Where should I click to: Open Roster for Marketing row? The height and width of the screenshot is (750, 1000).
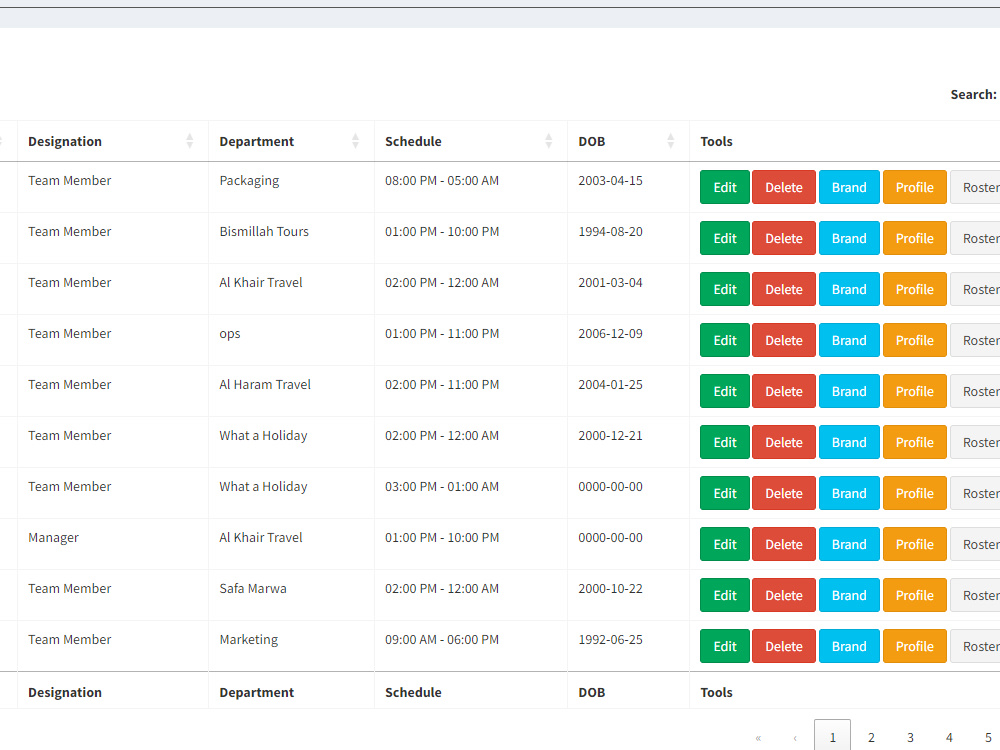[976, 646]
